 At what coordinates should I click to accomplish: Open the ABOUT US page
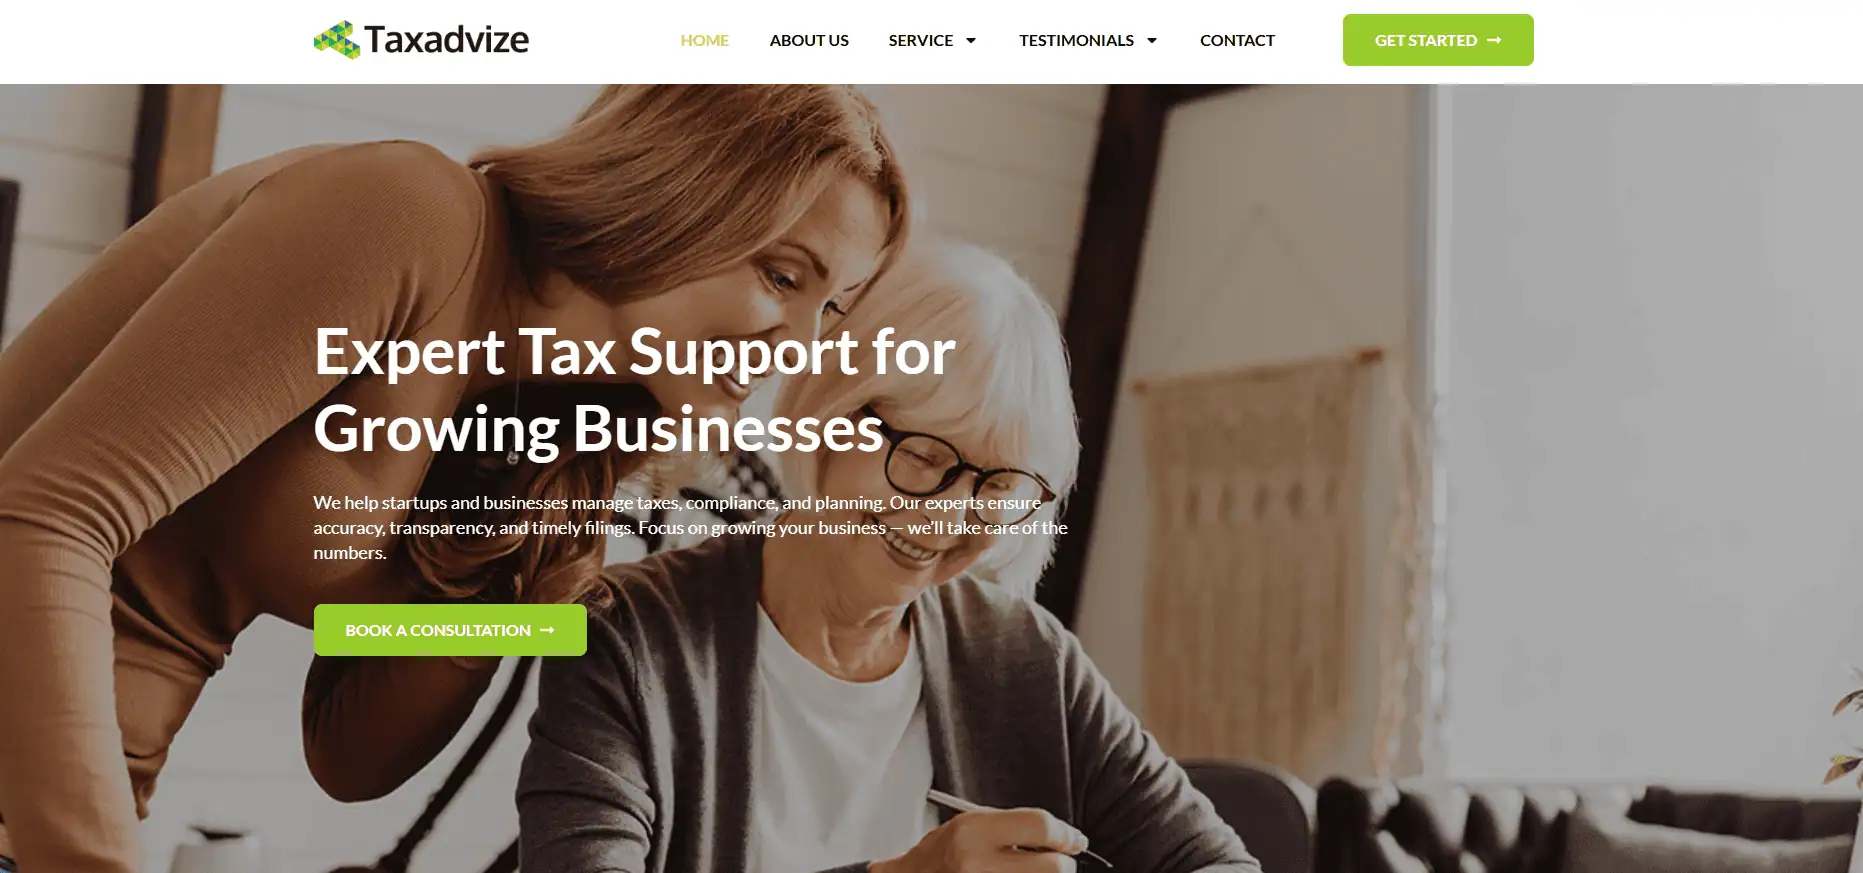point(809,40)
